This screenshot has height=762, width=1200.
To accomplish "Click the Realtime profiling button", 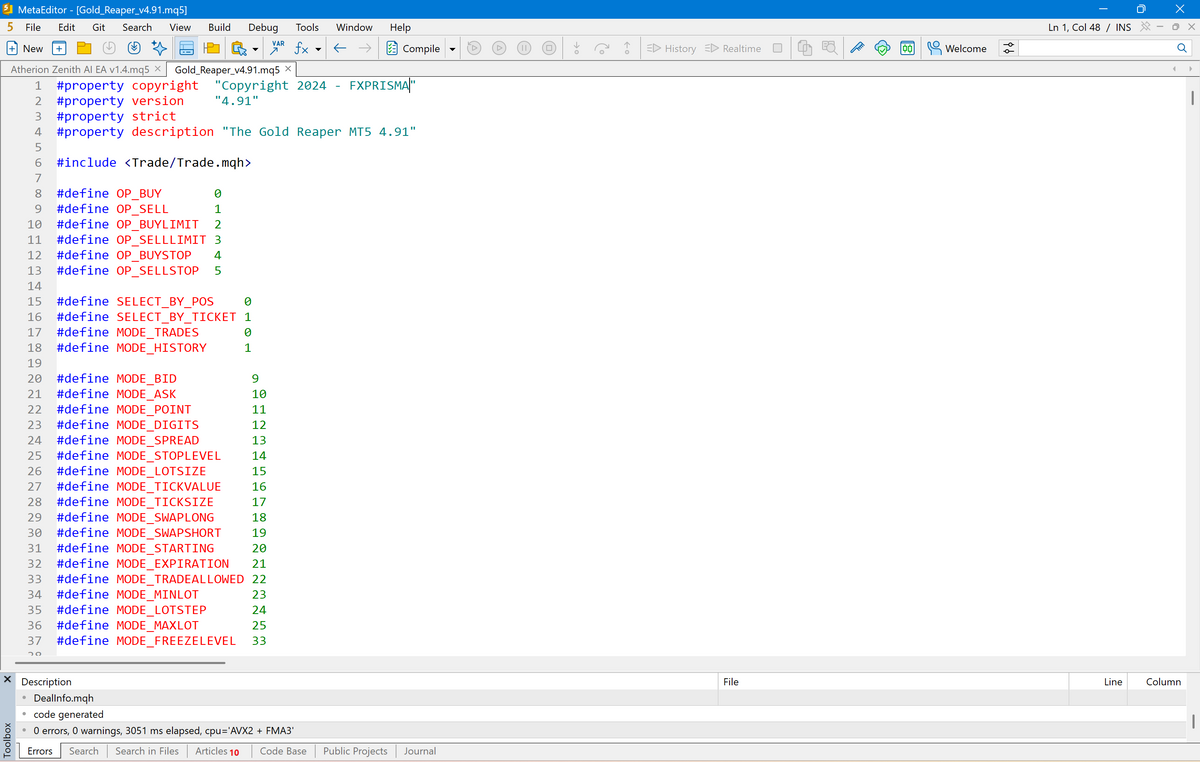I will [733, 48].
